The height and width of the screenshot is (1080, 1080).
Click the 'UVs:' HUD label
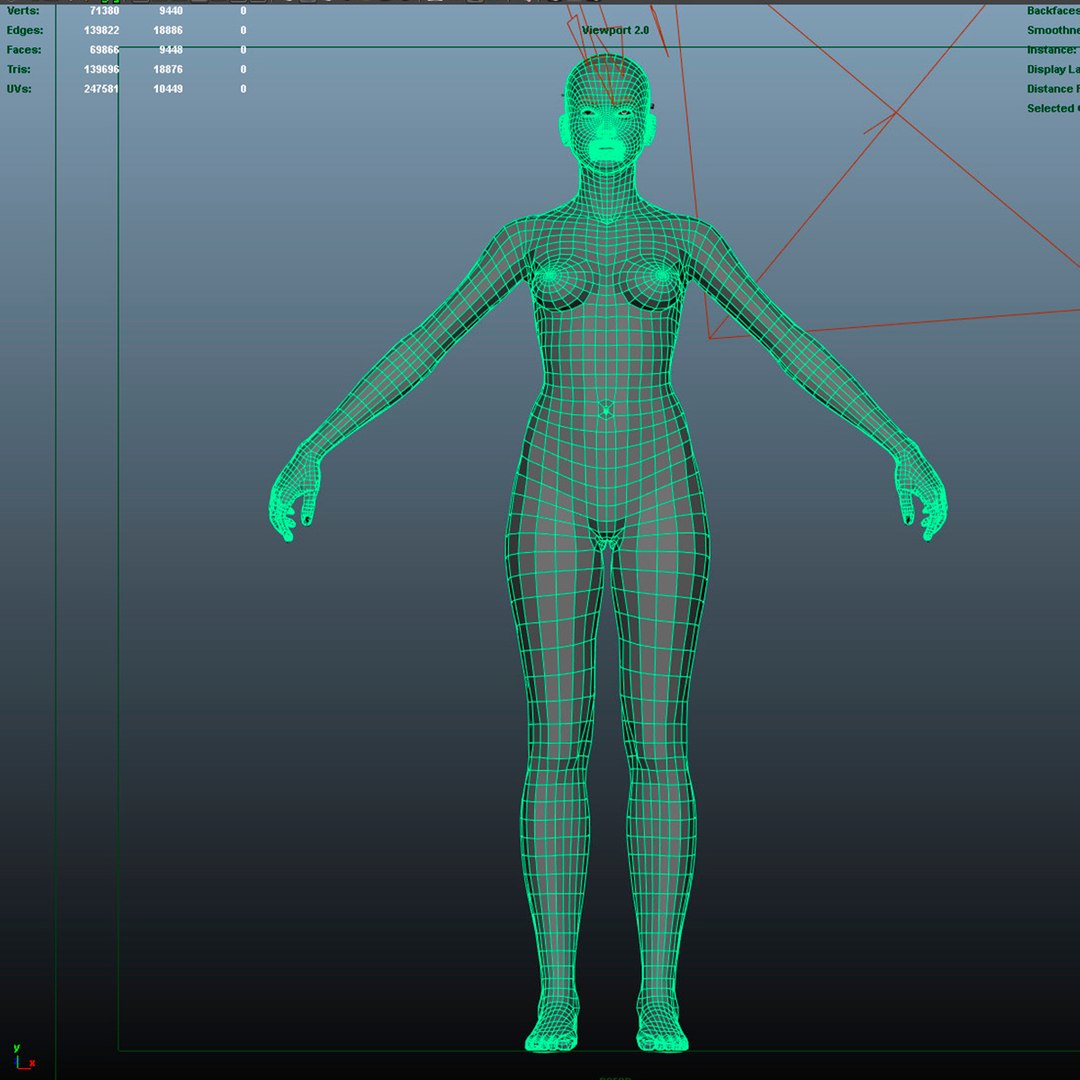[19, 89]
